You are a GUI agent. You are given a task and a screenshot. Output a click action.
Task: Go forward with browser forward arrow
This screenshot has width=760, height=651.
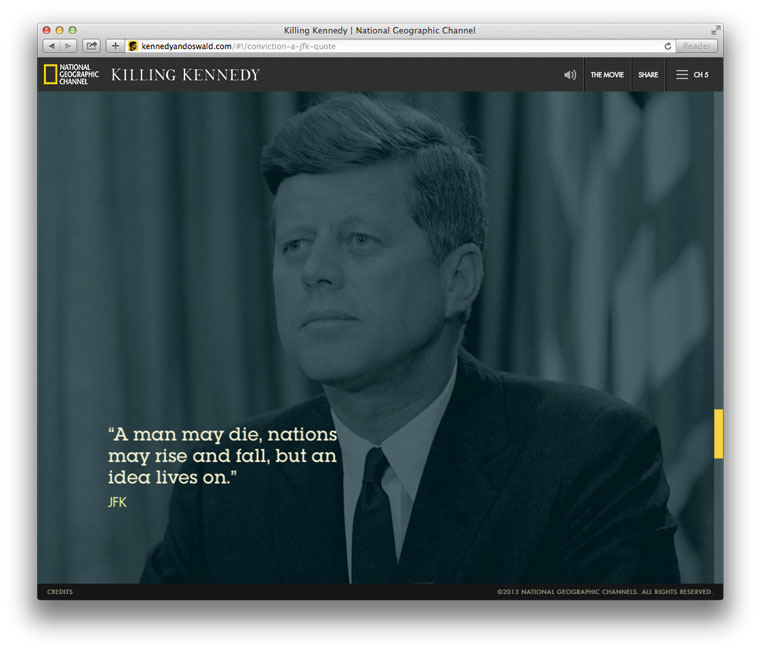point(68,46)
